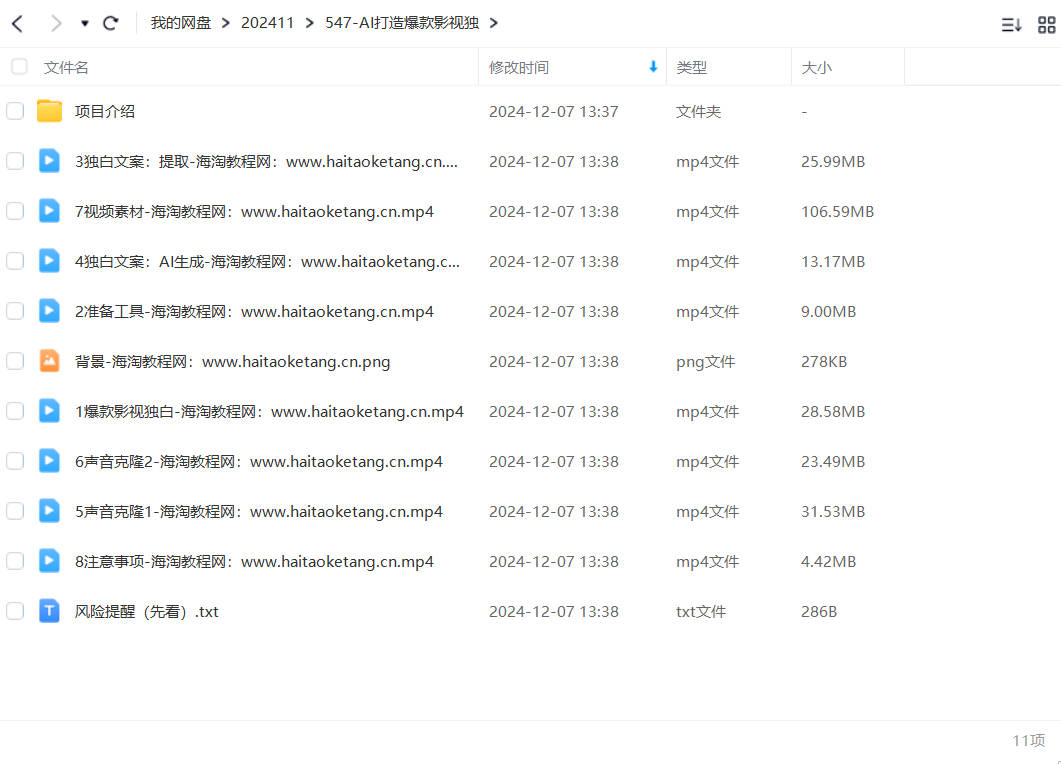Click the 项目介绍 folder icon

click(49, 110)
